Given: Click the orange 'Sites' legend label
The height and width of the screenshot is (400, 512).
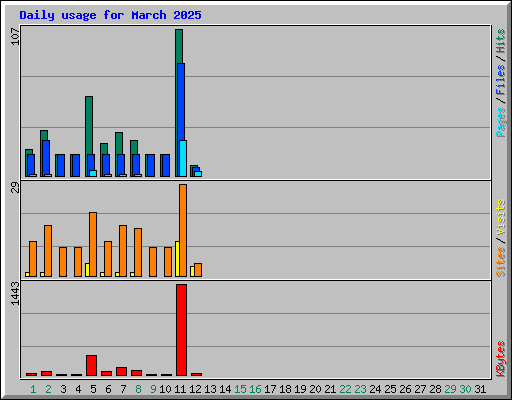Looking at the screenshot, I should tap(501, 262).
